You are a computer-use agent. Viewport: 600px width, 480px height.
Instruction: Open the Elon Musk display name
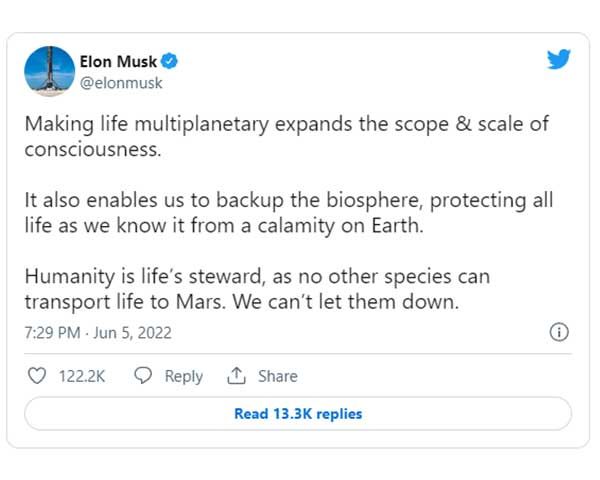[x=118, y=62]
